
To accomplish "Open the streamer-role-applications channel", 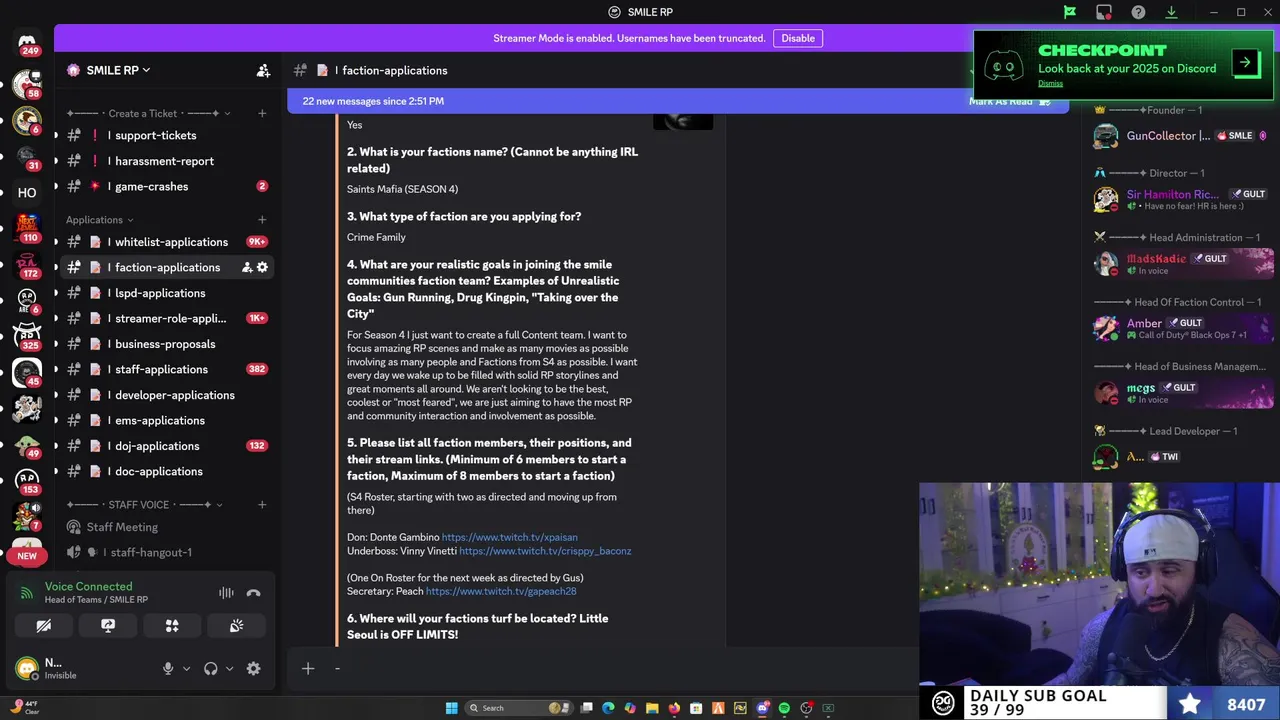I will (x=166, y=318).
